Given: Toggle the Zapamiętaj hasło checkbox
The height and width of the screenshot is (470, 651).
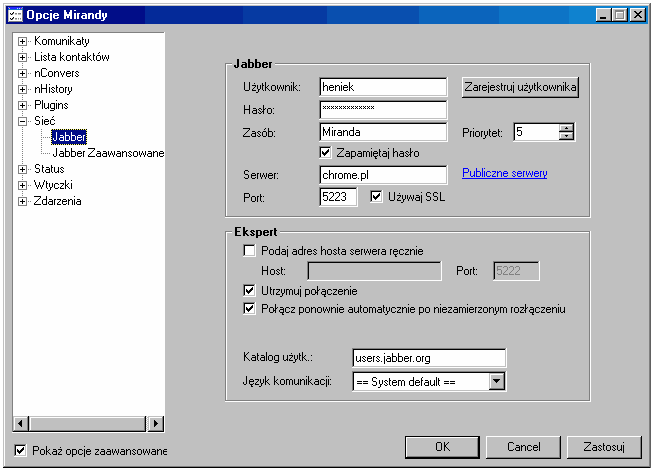Looking at the screenshot, I should click(325, 153).
